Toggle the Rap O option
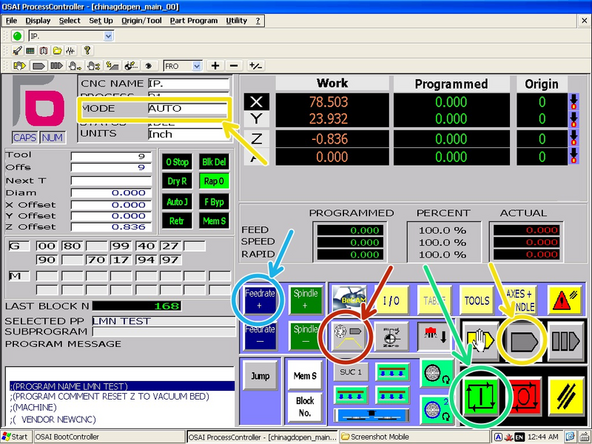The width and height of the screenshot is (592, 444). click(x=214, y=182)
